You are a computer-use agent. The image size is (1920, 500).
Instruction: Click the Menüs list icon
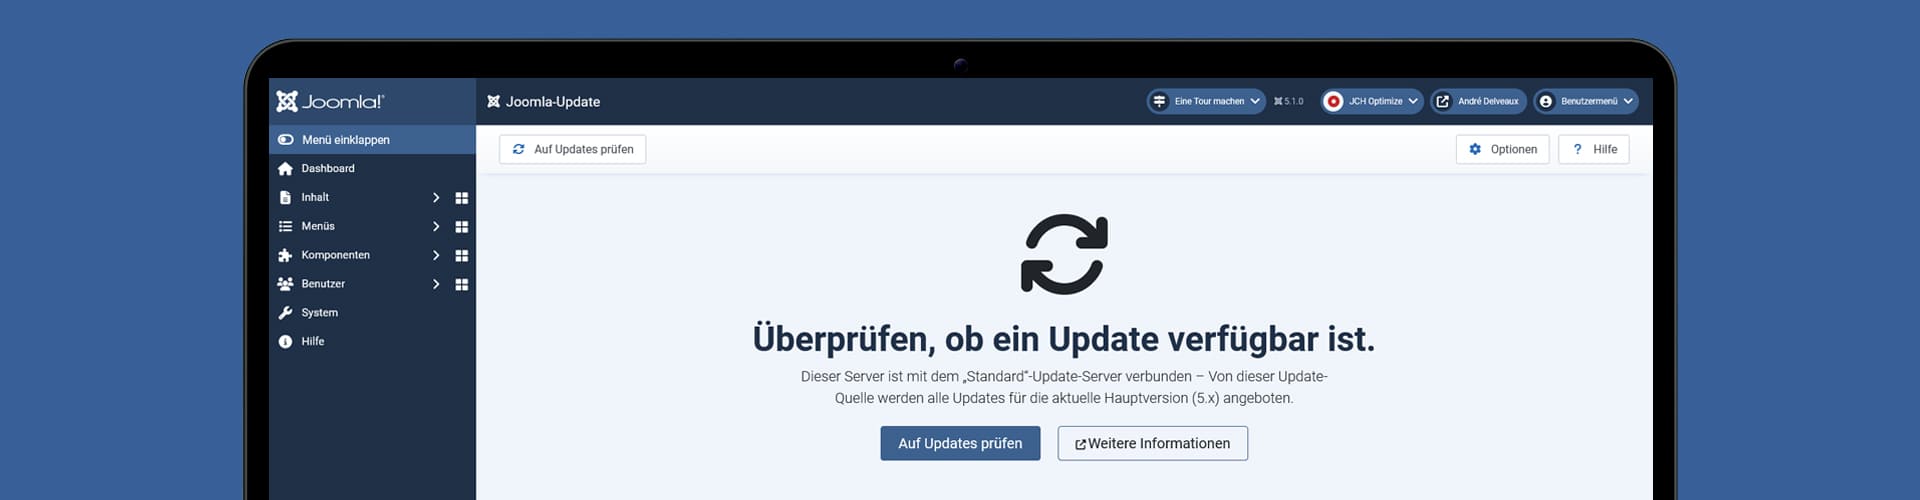point(285,227)
